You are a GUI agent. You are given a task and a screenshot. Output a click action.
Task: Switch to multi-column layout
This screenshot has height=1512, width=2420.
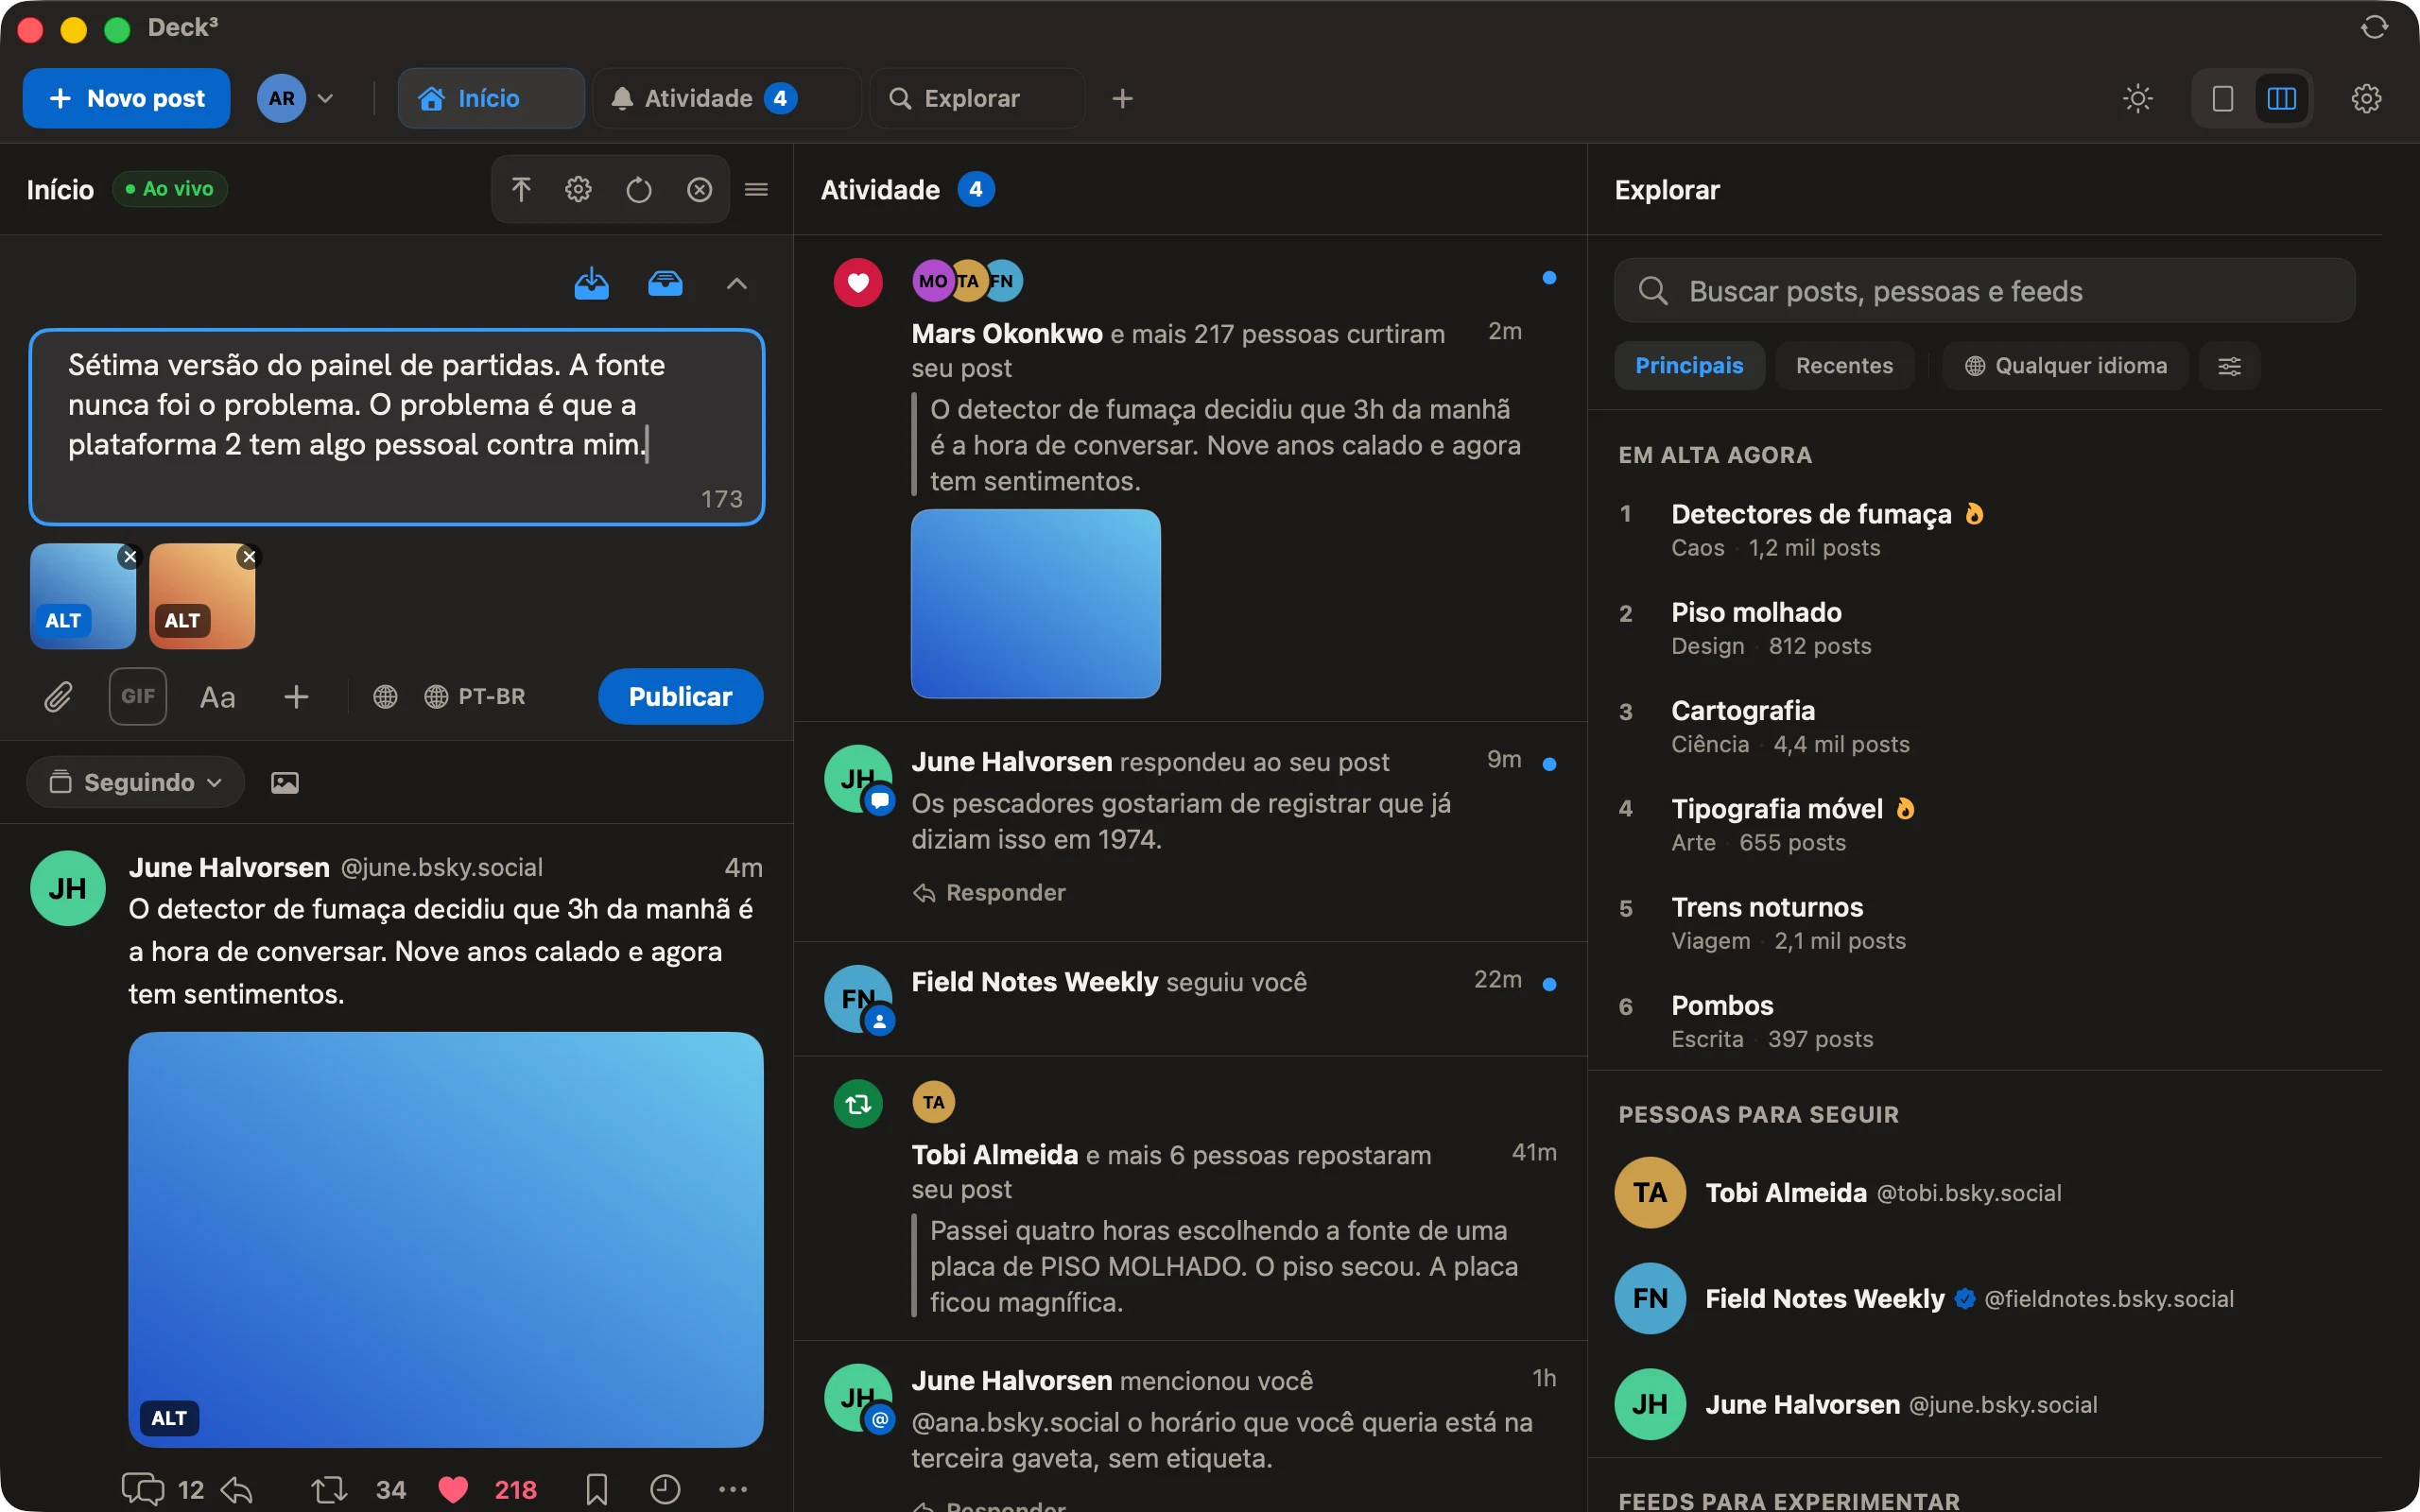click(x=2282, y=98)
